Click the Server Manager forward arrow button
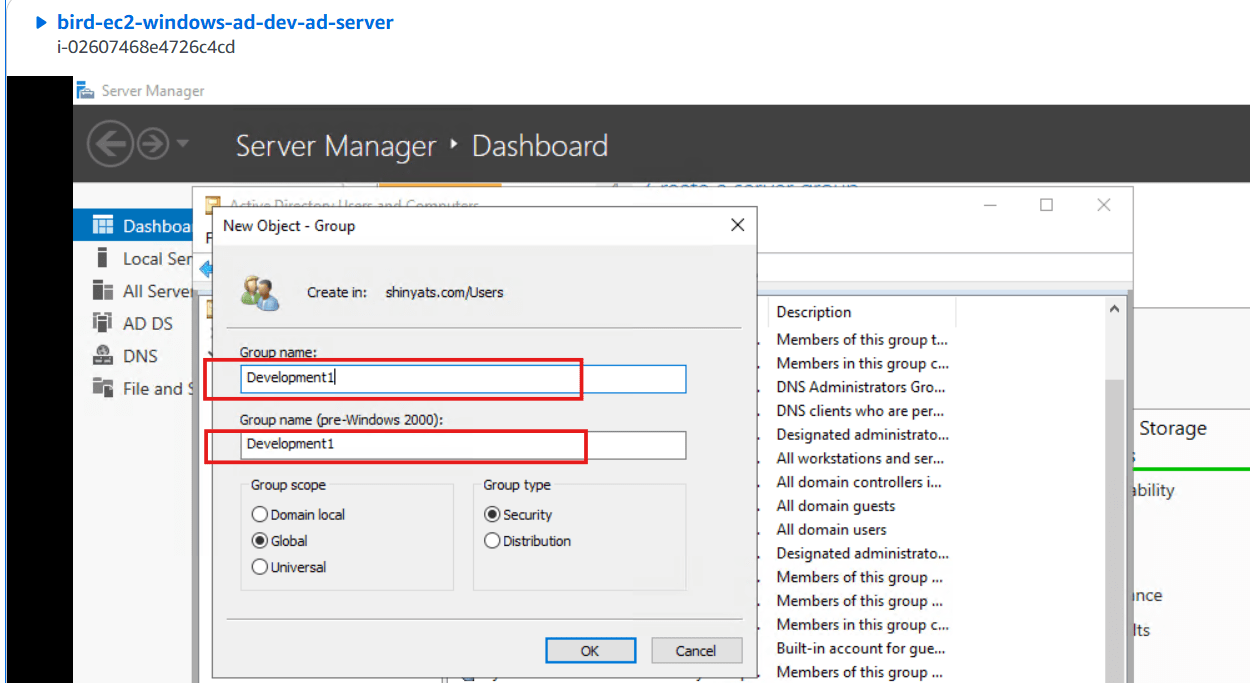This screenshot has width=1250, height=683. [x=152, y=146]
